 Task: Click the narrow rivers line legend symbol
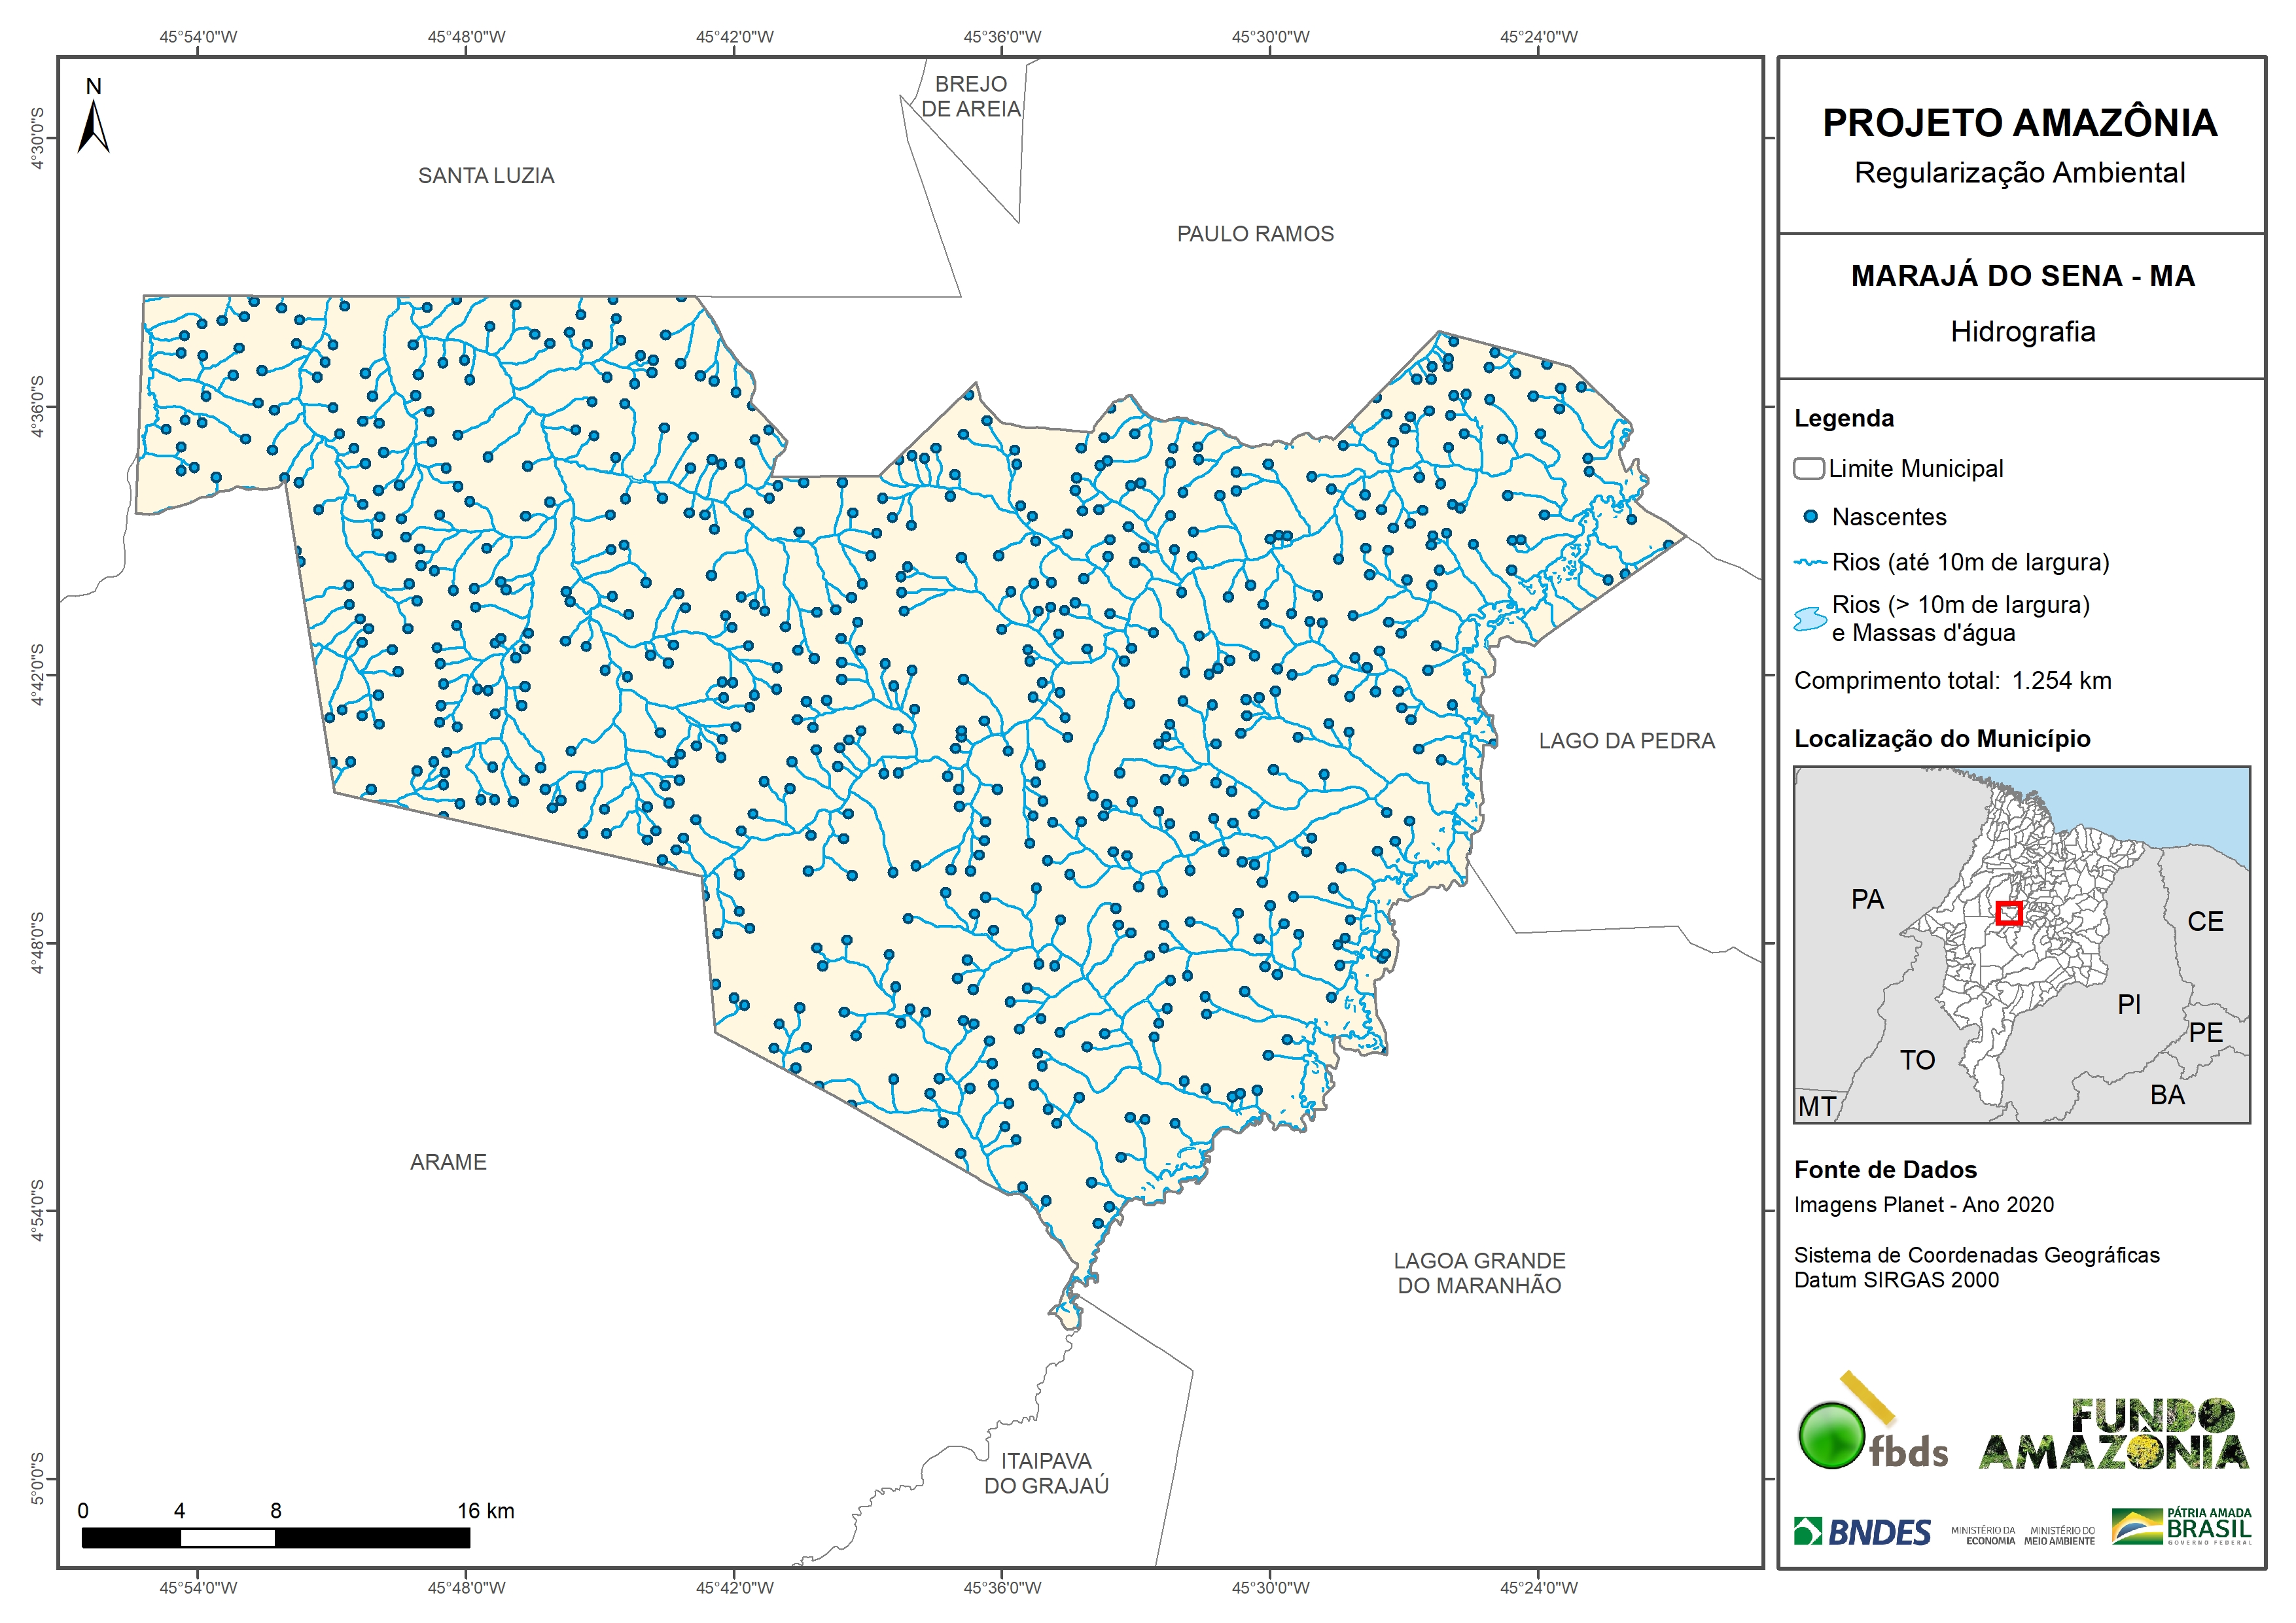click(x=1810, y=563)
